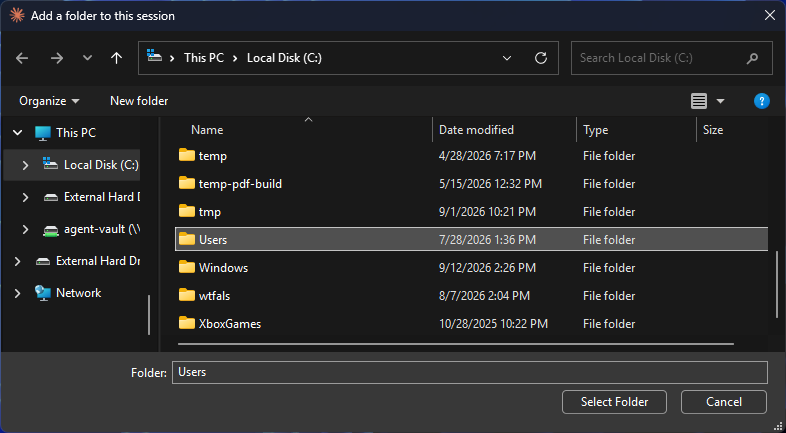Select the temp-pdf-build folder icon

point(186,183)
